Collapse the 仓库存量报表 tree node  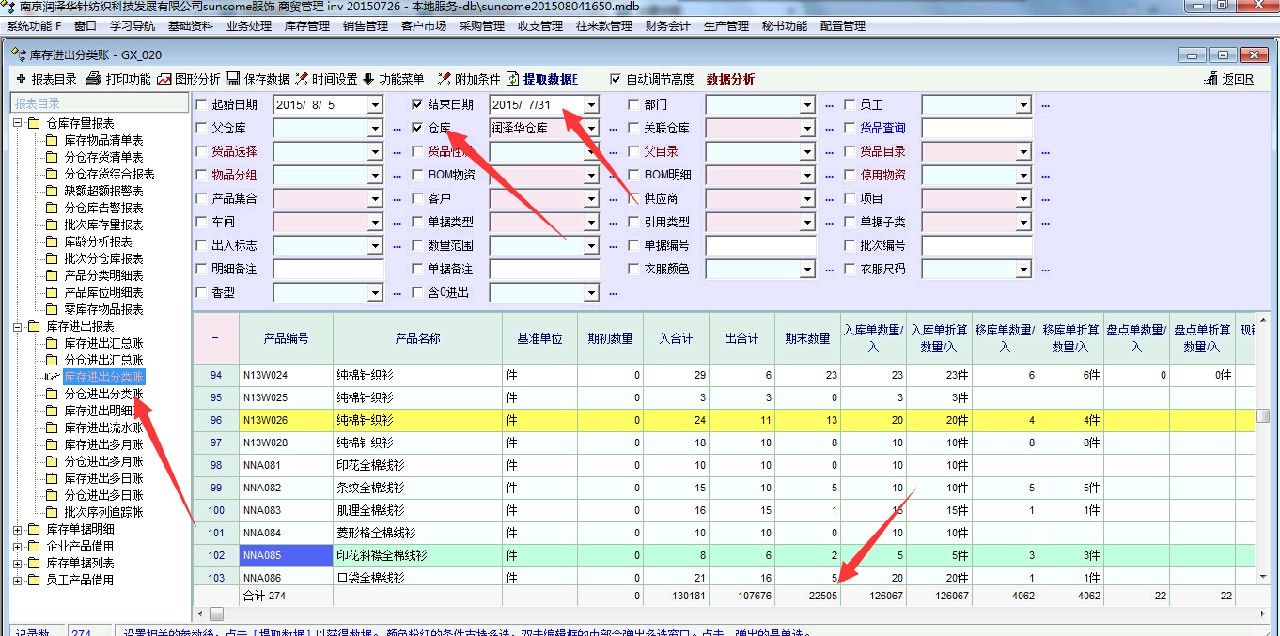17,123
